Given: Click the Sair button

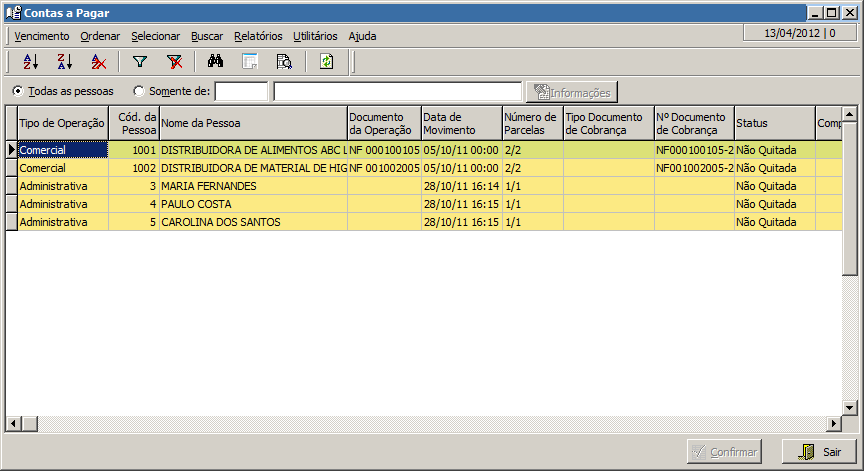Looking at the screenshot, I should pos(819,452).
